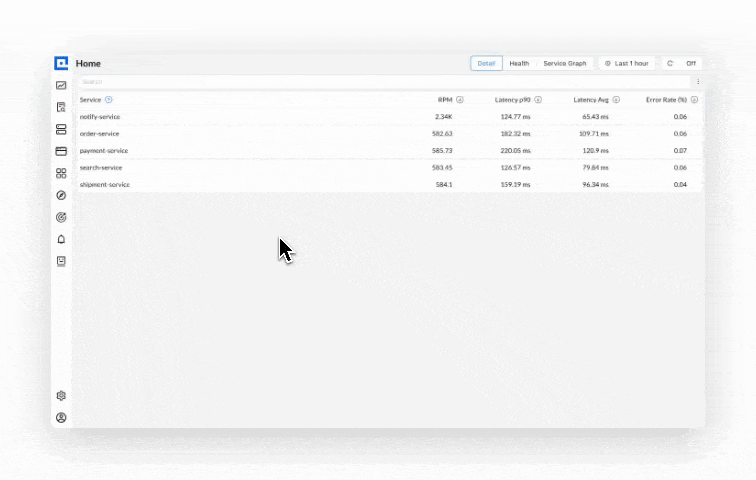
Task: Click the Home page title
Action: [88, 63]
